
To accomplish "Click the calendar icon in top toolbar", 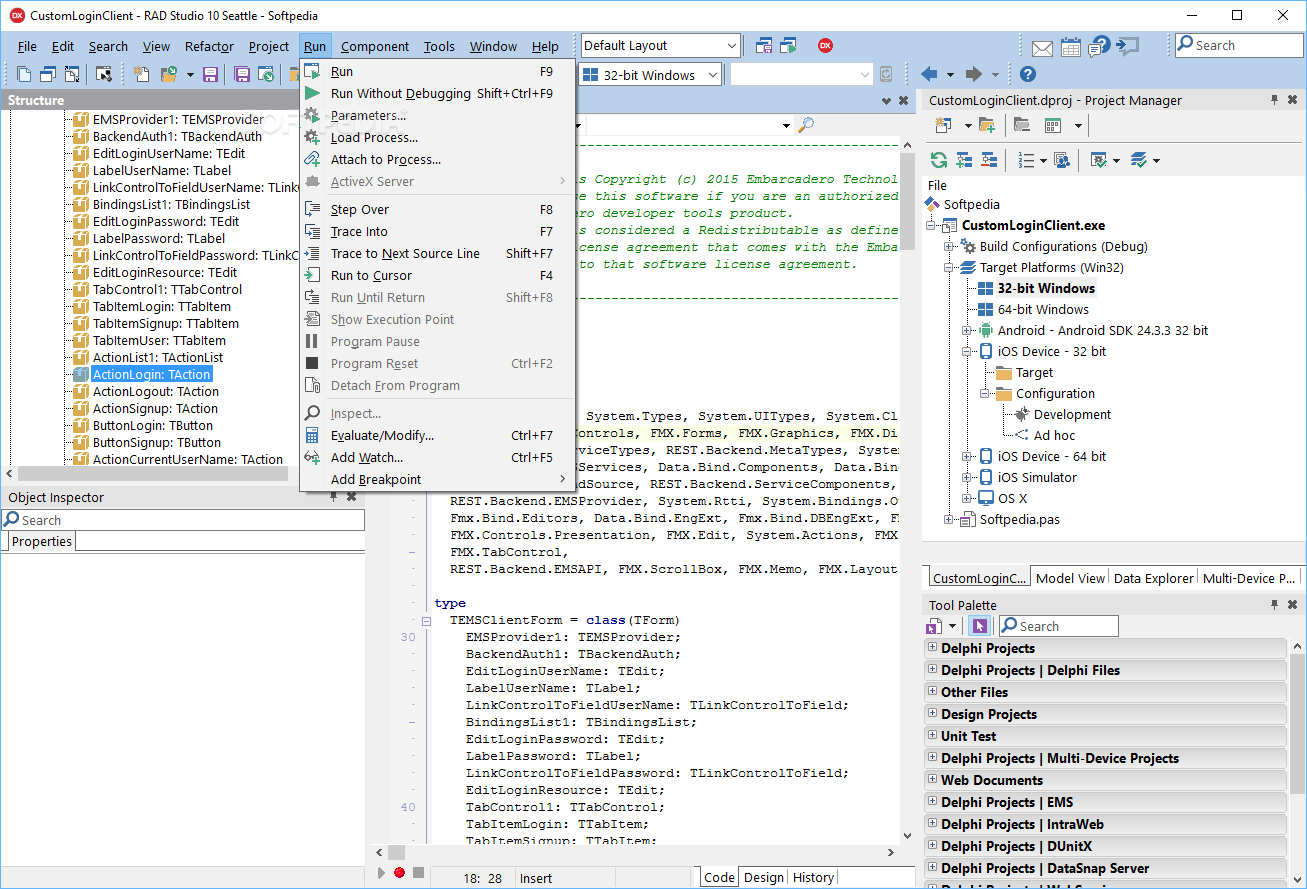I will pyautogui.click(x=1071, y=46).
